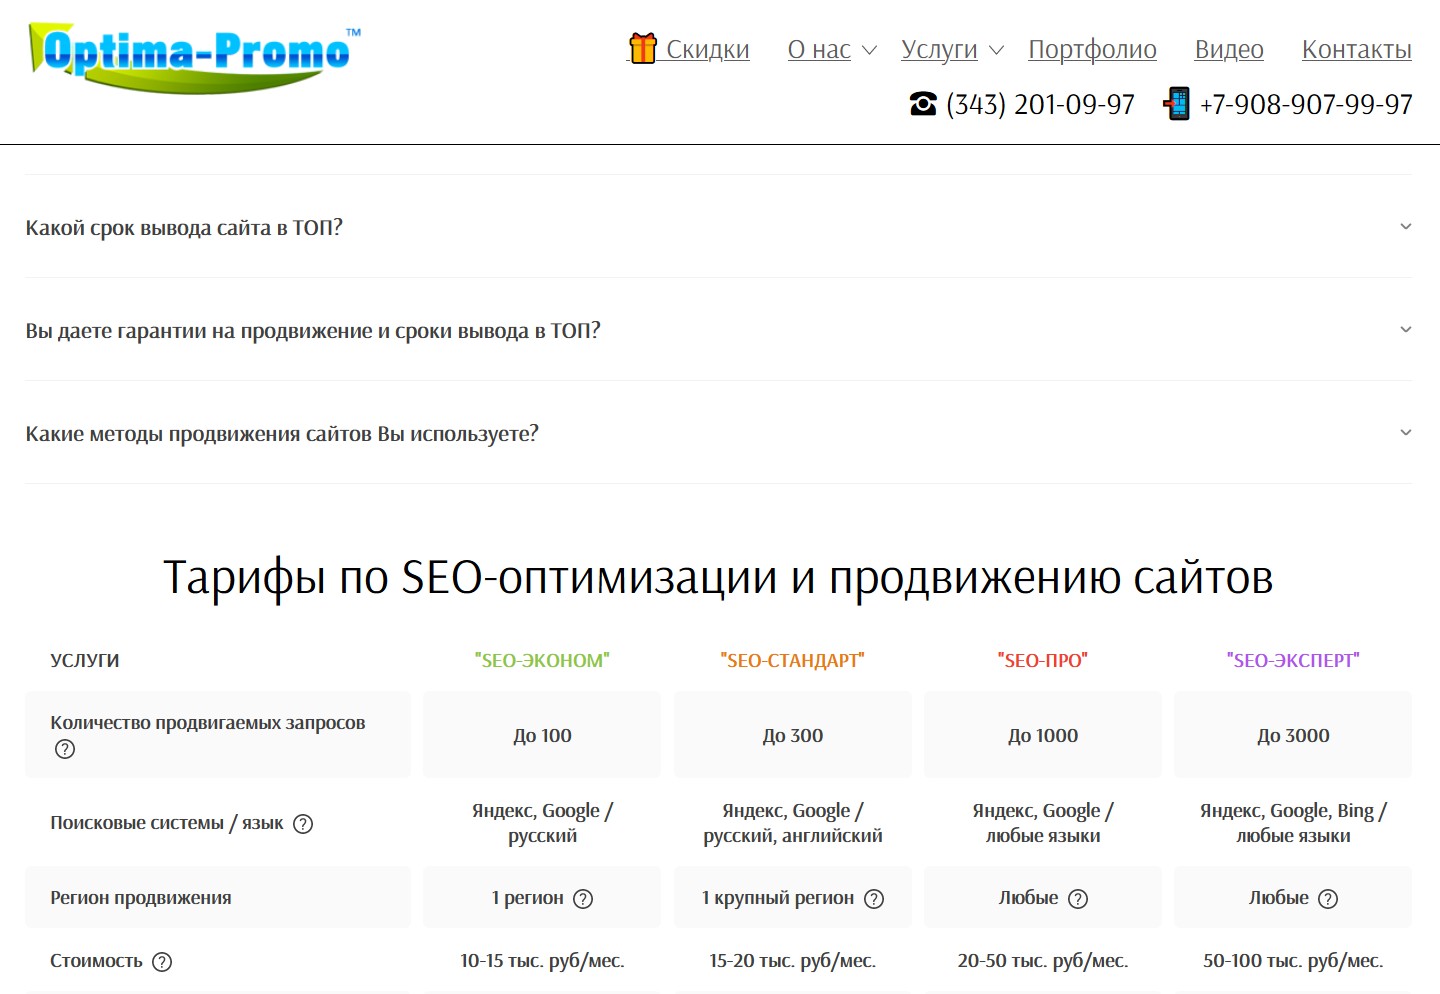Expand the методы продвижения сайтов question
The height and width of the screenshot is (994, 1440).
1405,433
